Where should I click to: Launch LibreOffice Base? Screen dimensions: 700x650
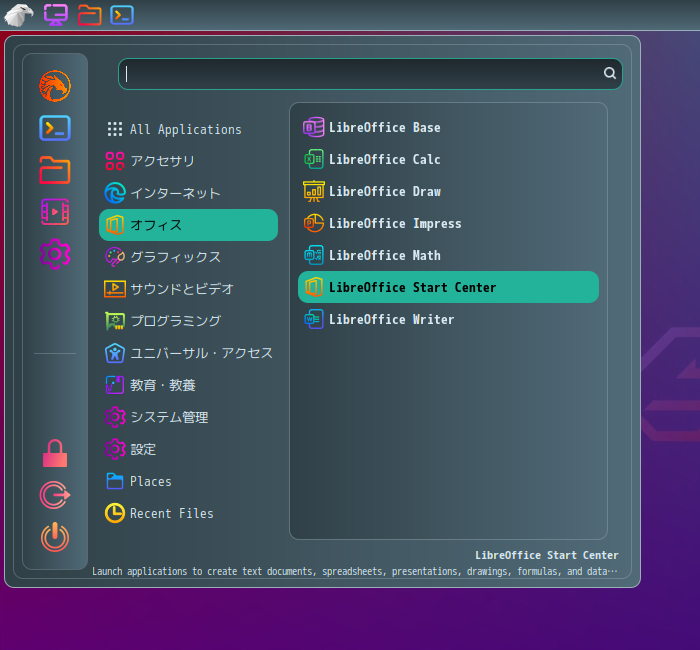pos(448,127)
